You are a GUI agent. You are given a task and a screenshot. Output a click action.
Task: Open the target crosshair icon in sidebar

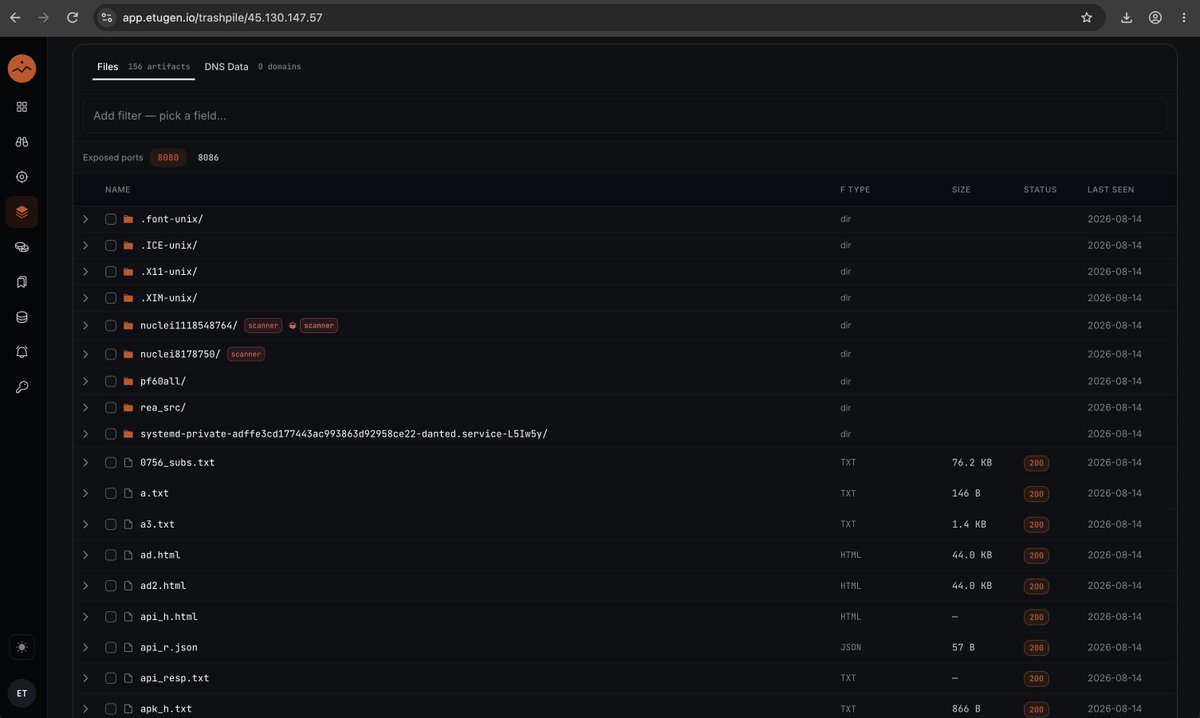coord(22,177)
